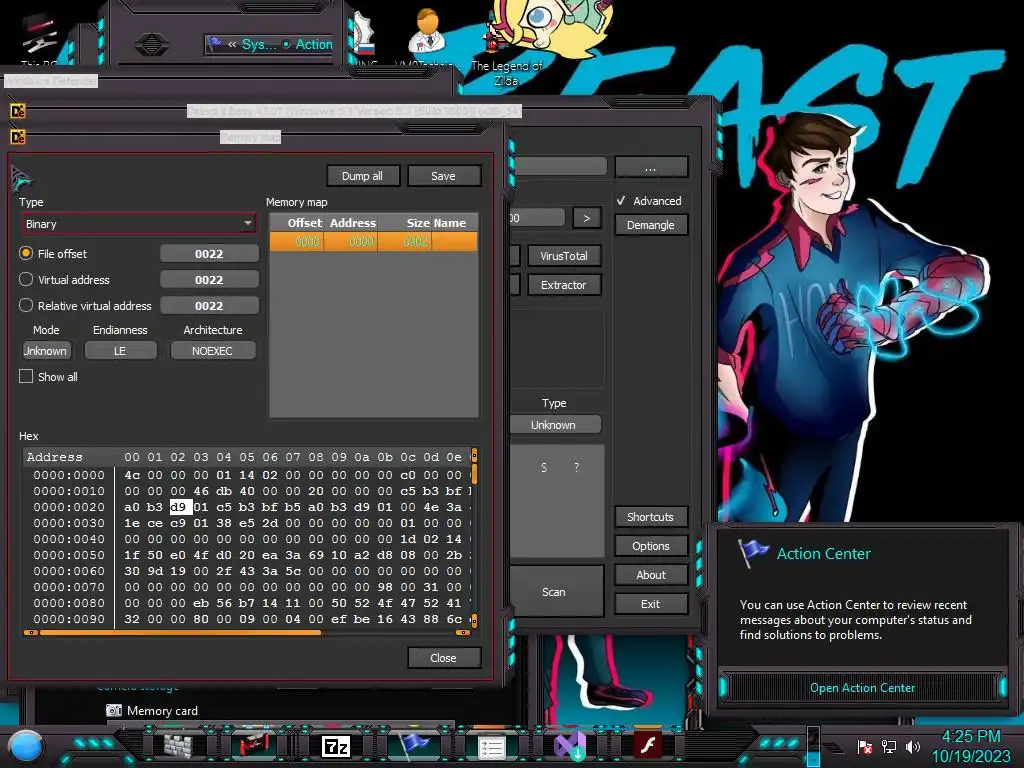
Task: Open the doctor desktop icon
Action: click(x=428, y=31)
